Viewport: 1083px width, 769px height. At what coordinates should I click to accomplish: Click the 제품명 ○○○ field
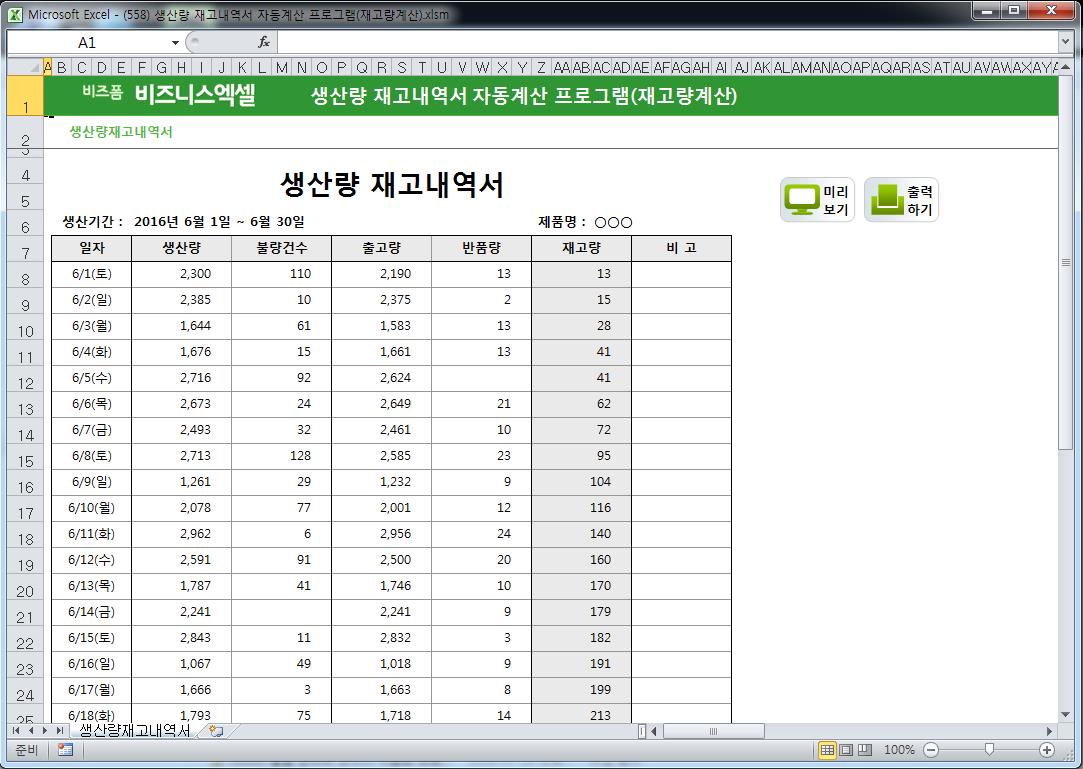[x=585, y=222]
